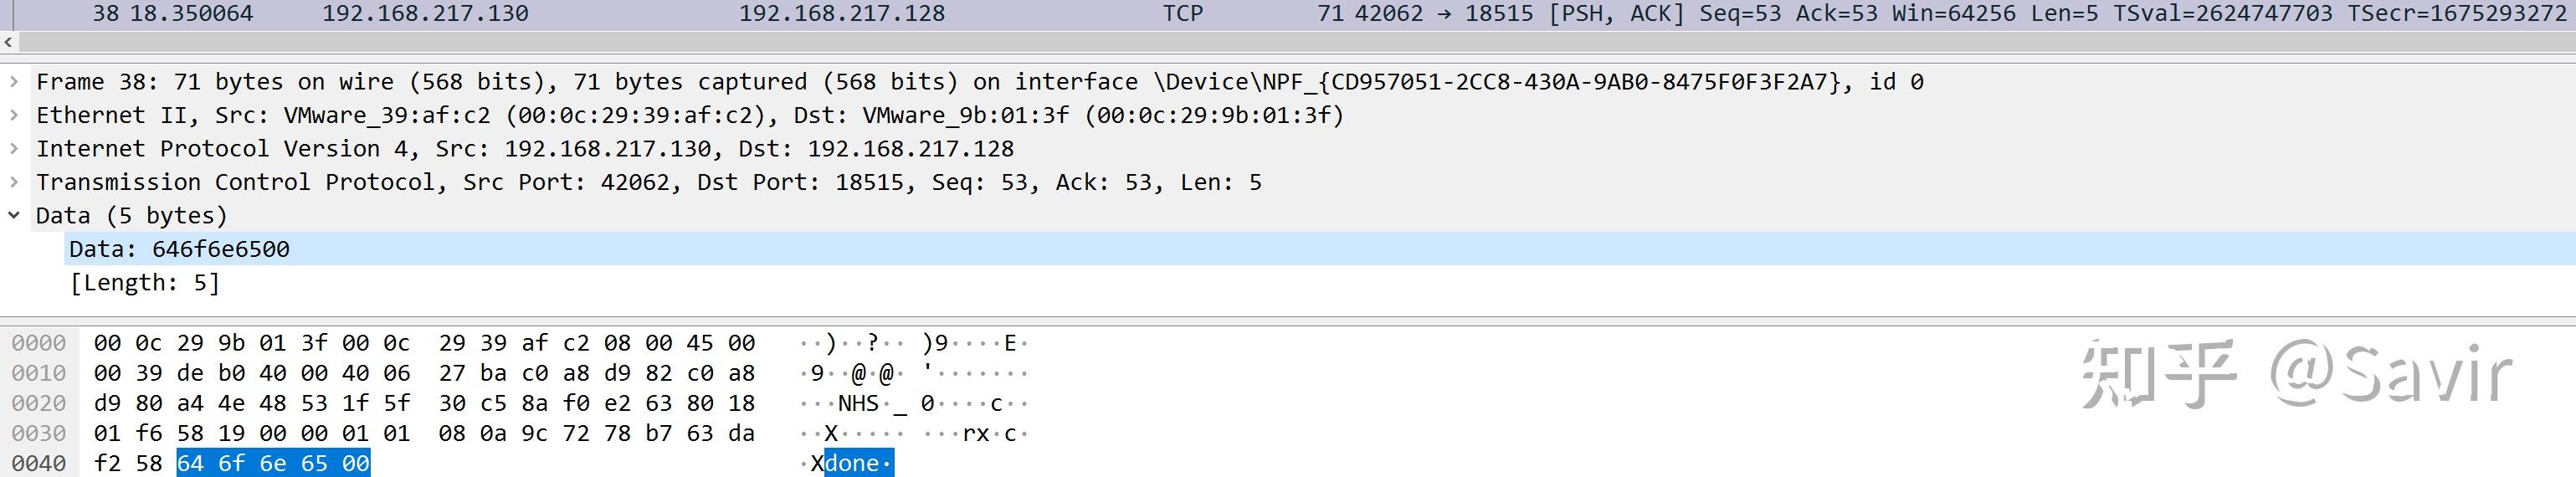This screenshot has width=2576, height=477.
Task: Click the packet 38 Info text with [PSH, ACK]
Action: (1615, 13)
